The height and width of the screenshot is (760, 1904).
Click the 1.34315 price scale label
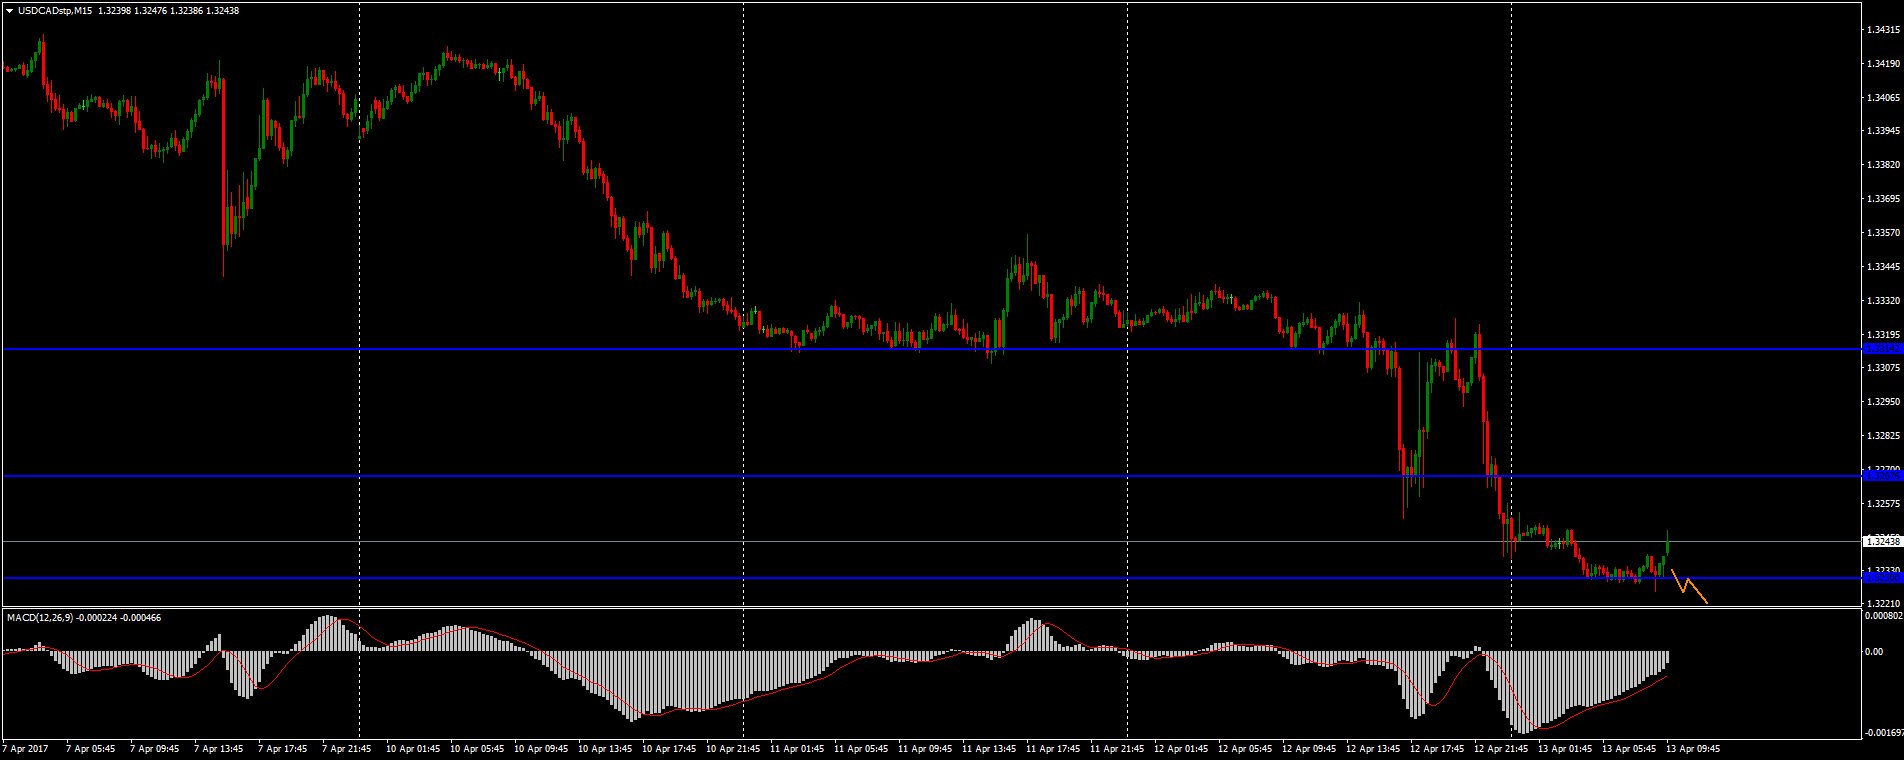pyautogui.click(x=1882, y=30)
